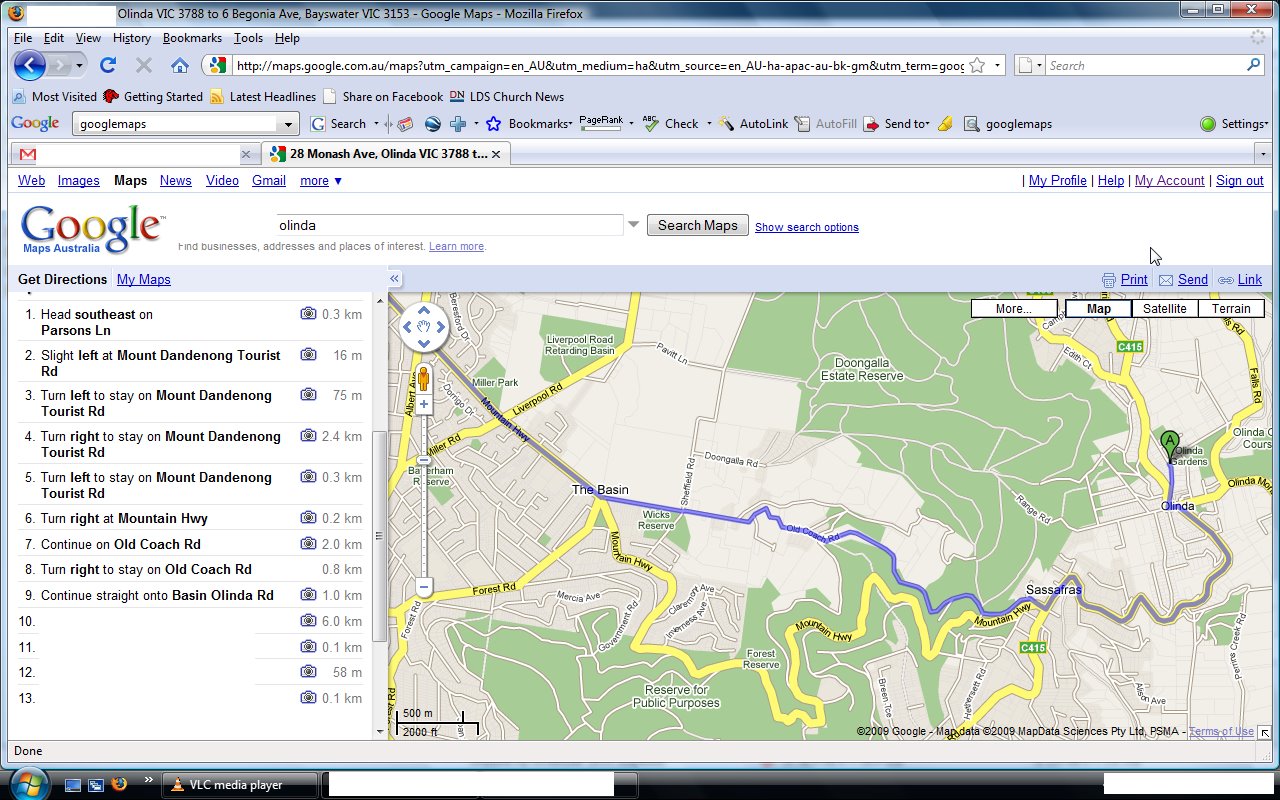Click the zoom in plus on map
The image size is (1280, 800).
point(424,405)
